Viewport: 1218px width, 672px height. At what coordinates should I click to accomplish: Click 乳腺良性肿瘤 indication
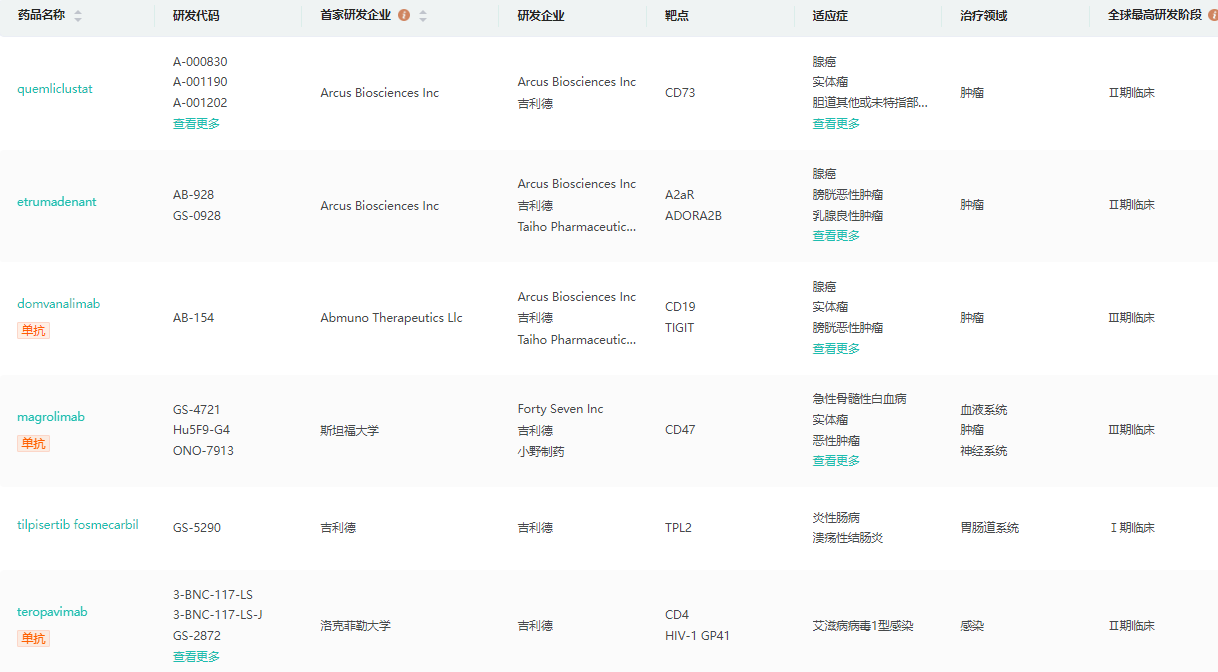pos(848,216)
